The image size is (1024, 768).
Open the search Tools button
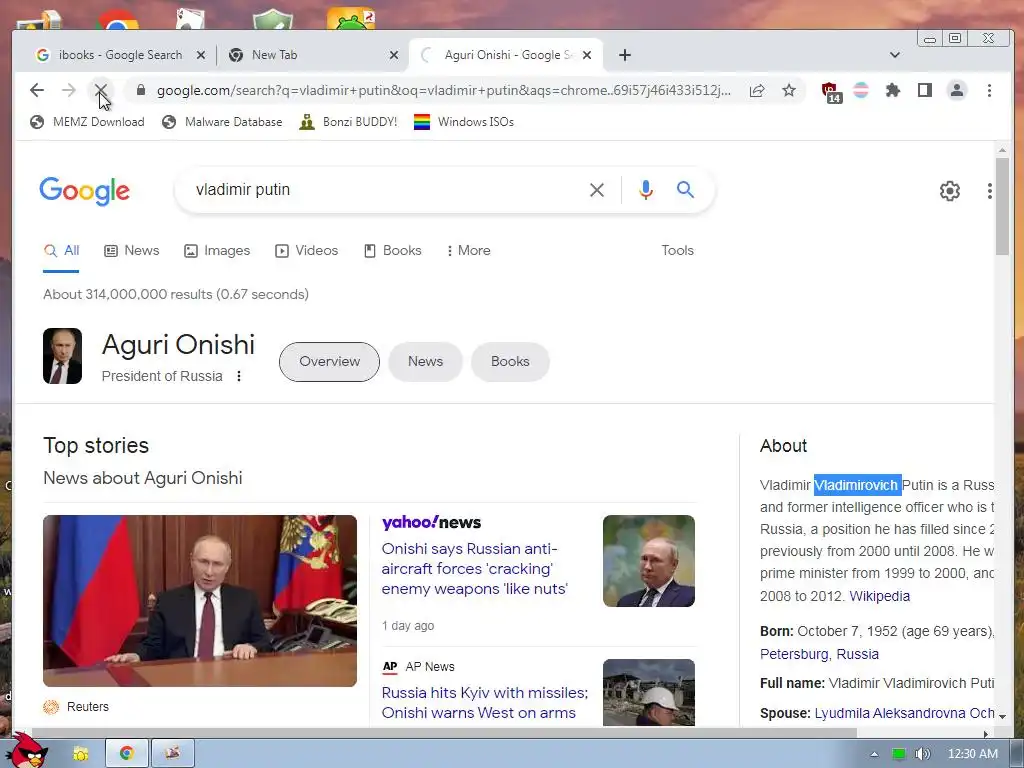(677, 251)
